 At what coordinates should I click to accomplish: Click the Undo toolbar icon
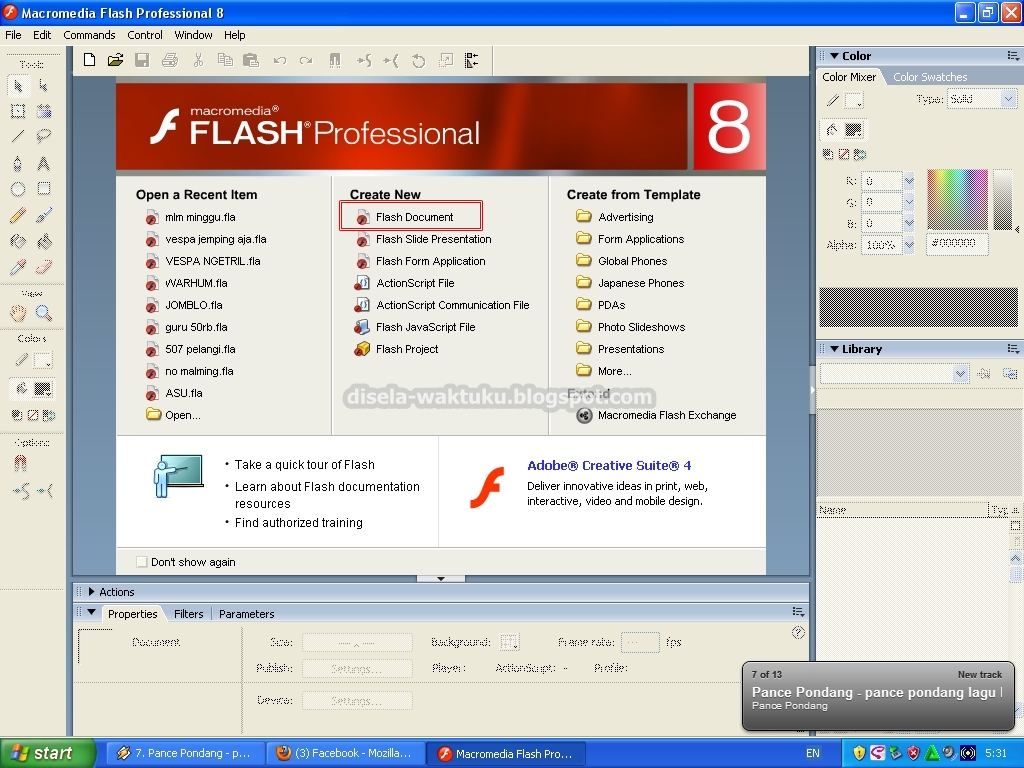tap(280, 61)
